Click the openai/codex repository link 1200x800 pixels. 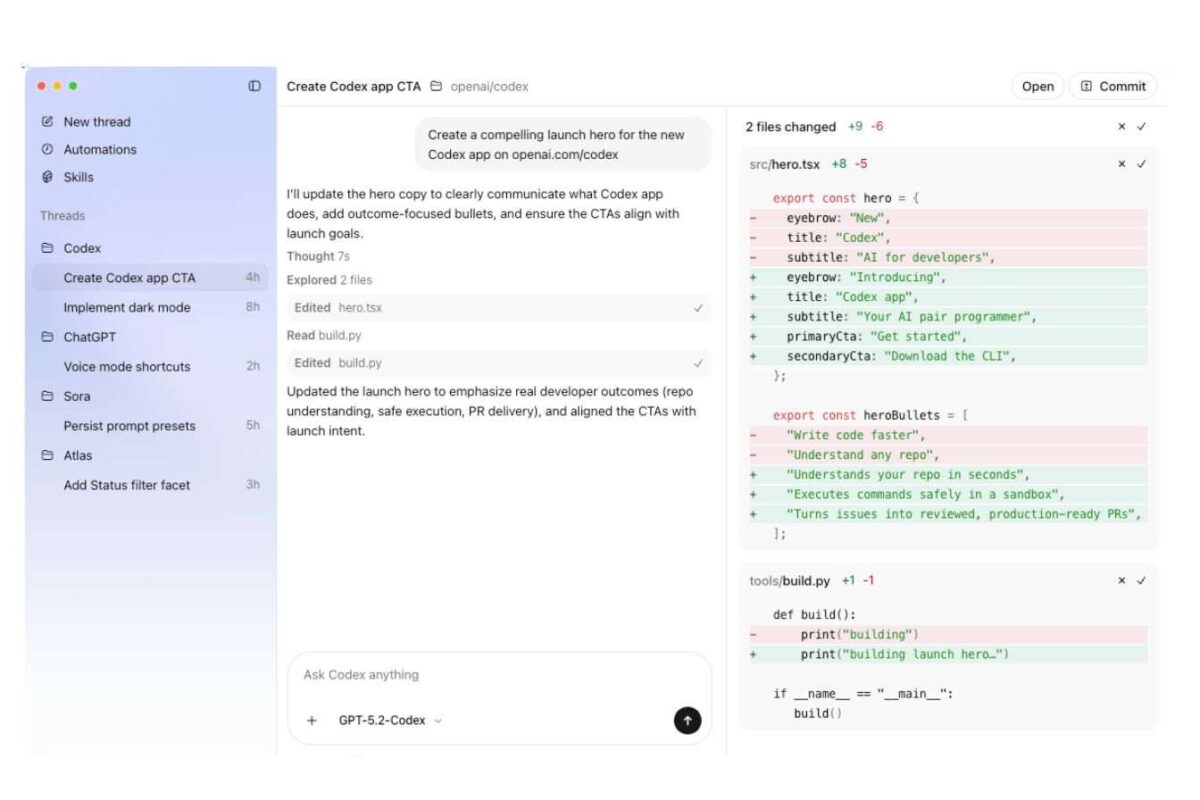pyautogui.click(x=489, y=86)
